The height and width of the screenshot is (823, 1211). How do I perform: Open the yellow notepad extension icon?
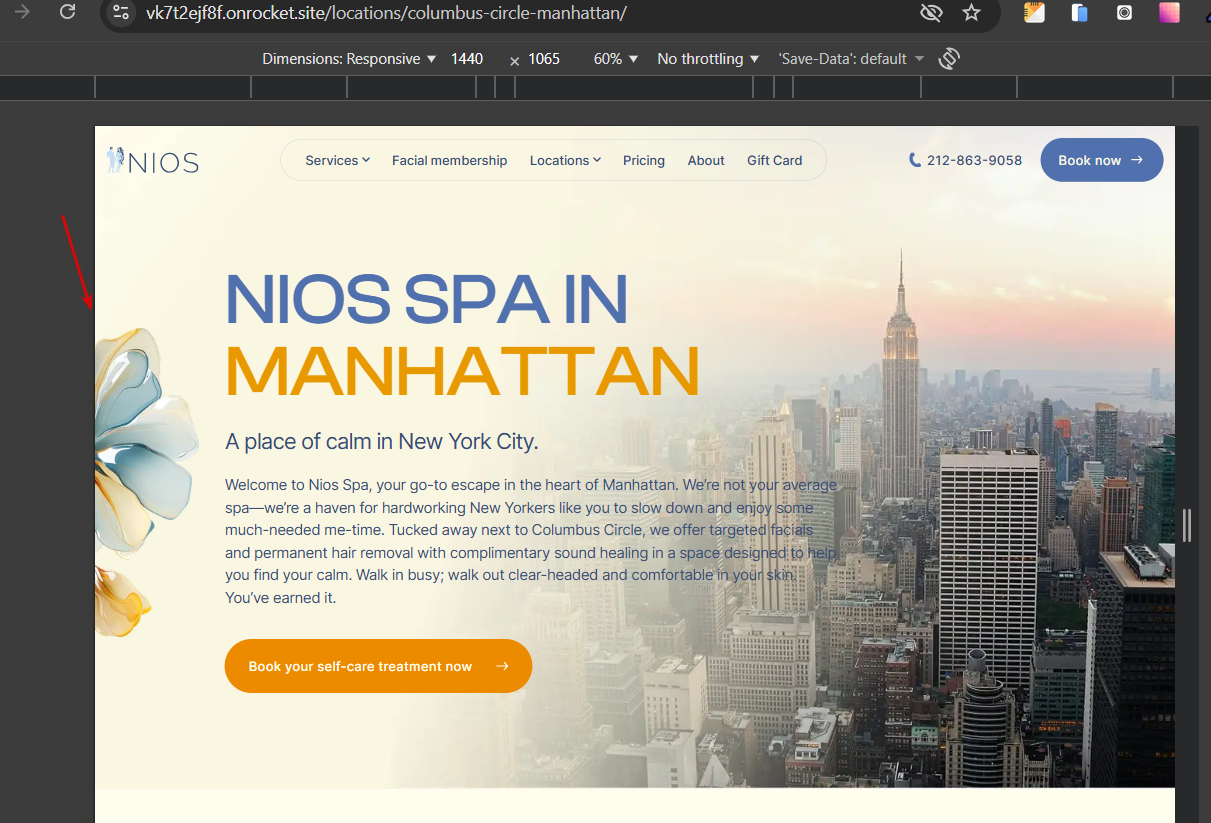click(x=1034, y=13)
